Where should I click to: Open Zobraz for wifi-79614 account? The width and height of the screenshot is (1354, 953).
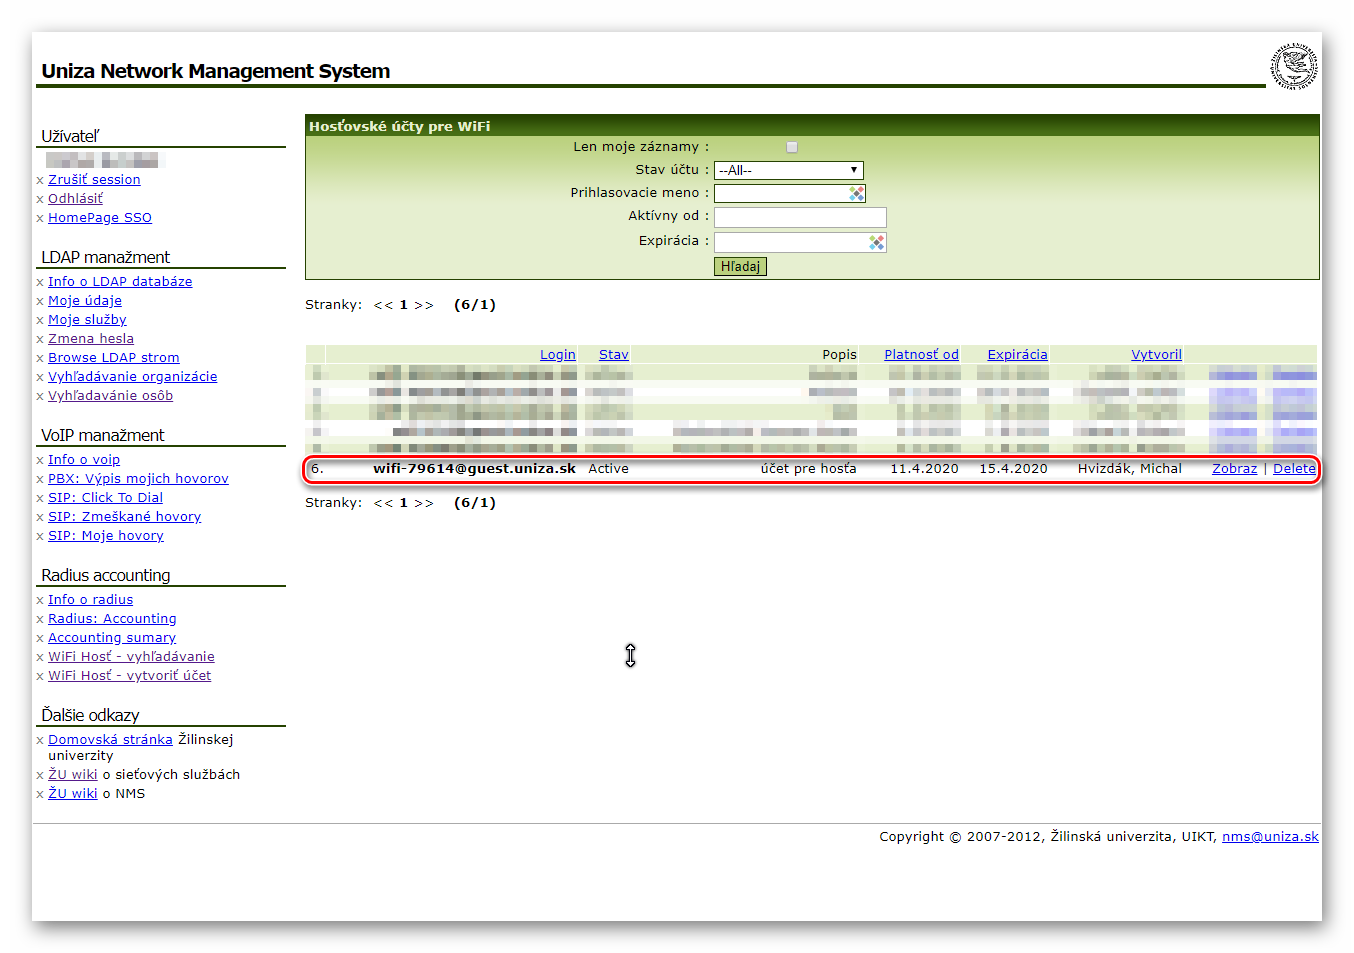(1235, 469)
